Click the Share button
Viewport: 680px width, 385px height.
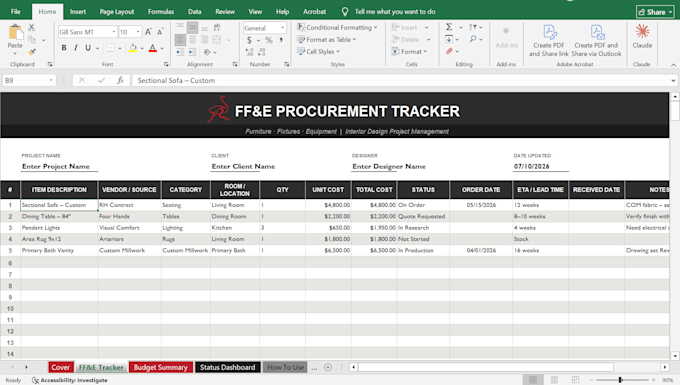(655, 12)
